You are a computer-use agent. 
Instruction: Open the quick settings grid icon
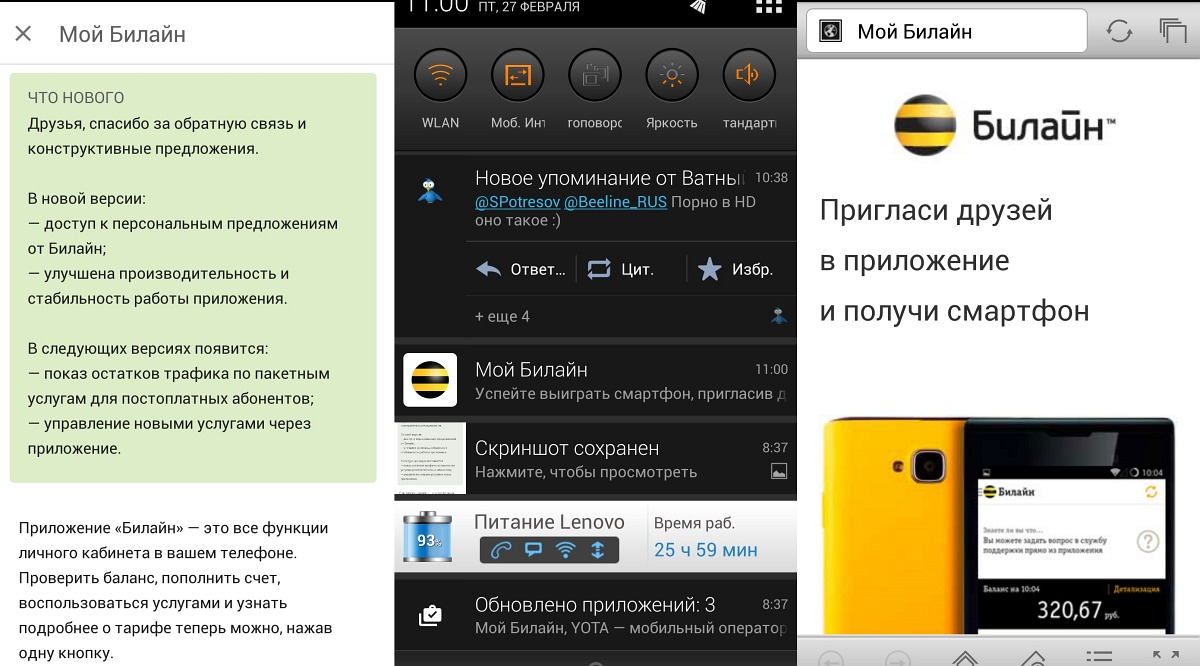point(769,6)
